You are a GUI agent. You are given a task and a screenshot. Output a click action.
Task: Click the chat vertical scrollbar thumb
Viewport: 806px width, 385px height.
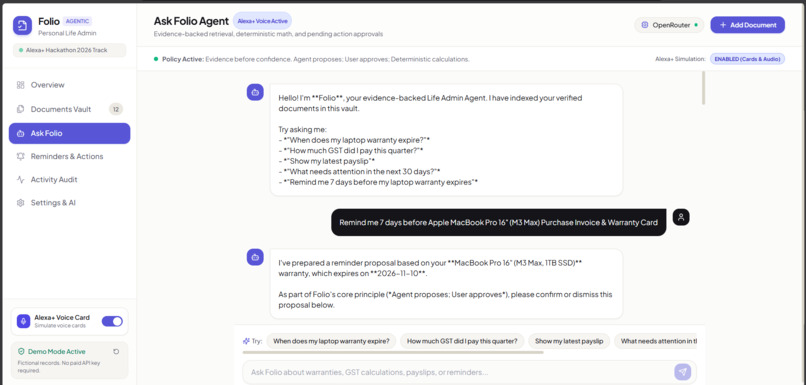pyautogui.click(x=703, y=88)
